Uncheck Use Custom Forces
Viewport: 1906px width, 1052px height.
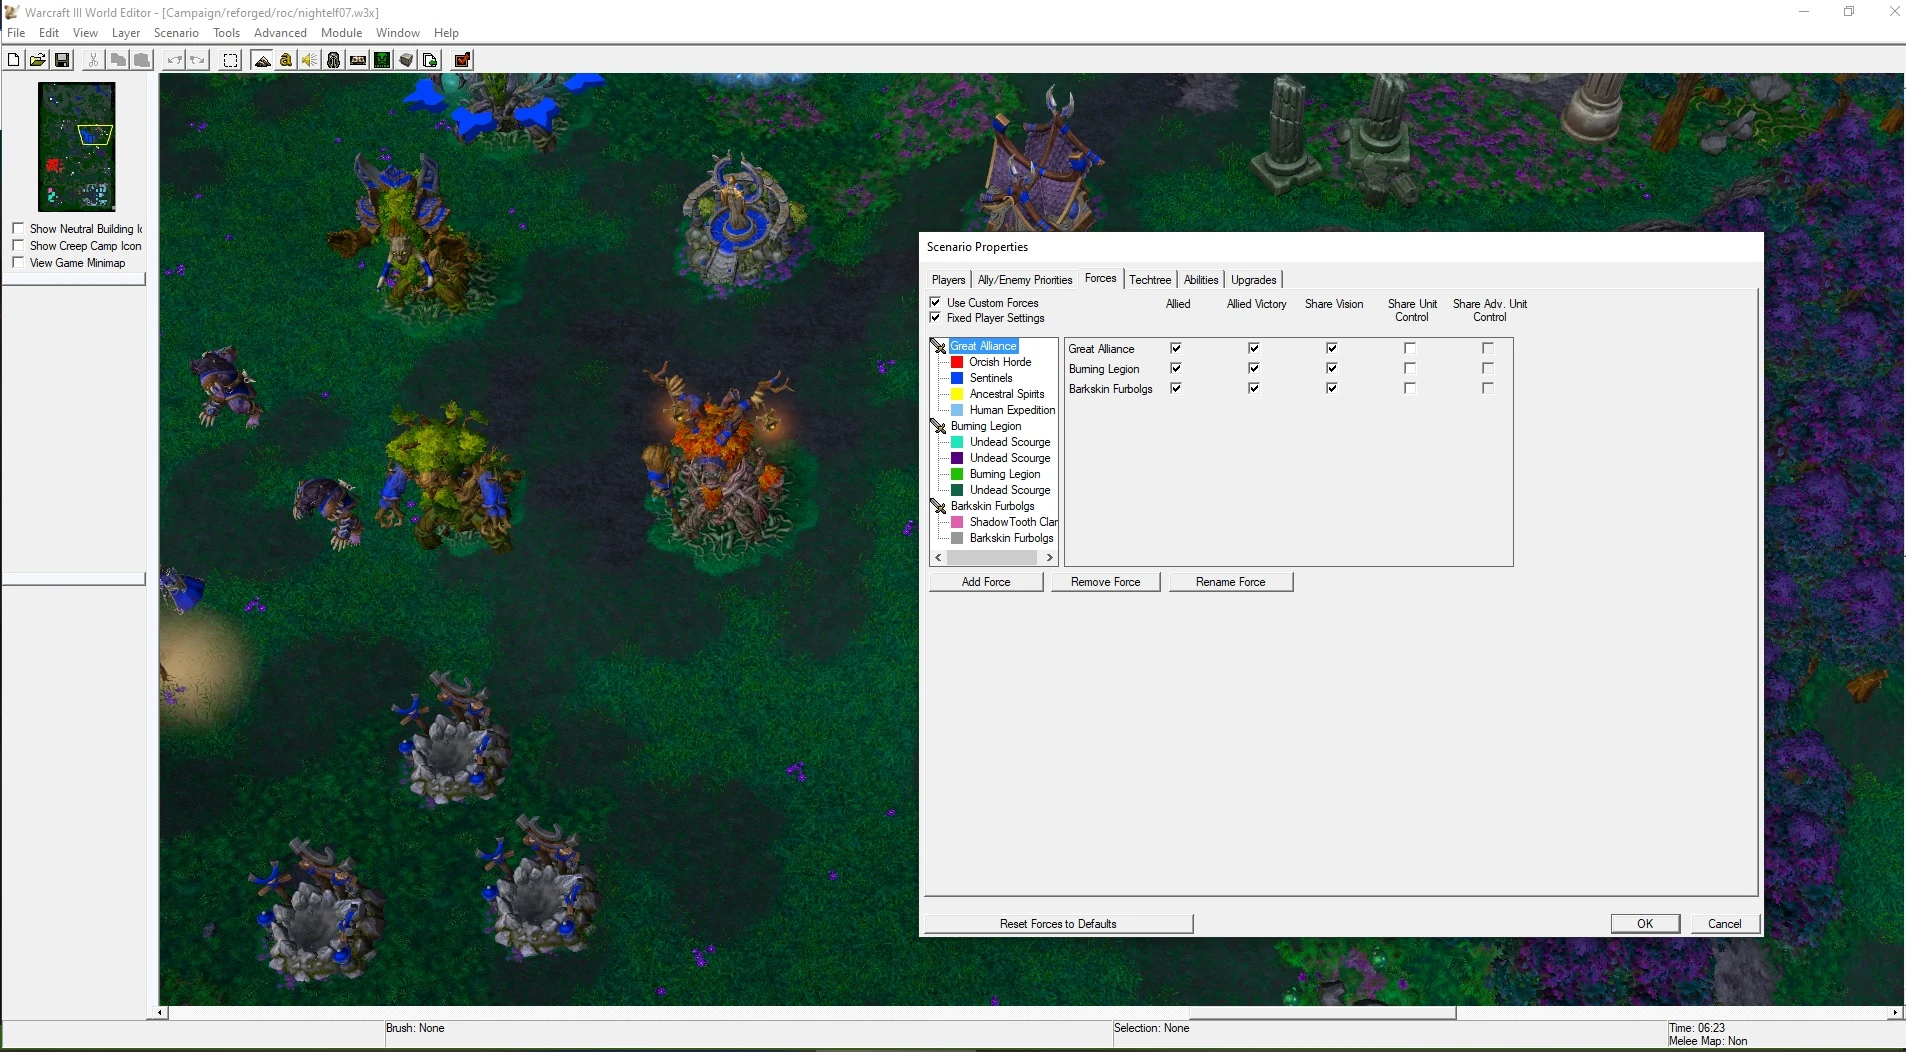(936, 302)
